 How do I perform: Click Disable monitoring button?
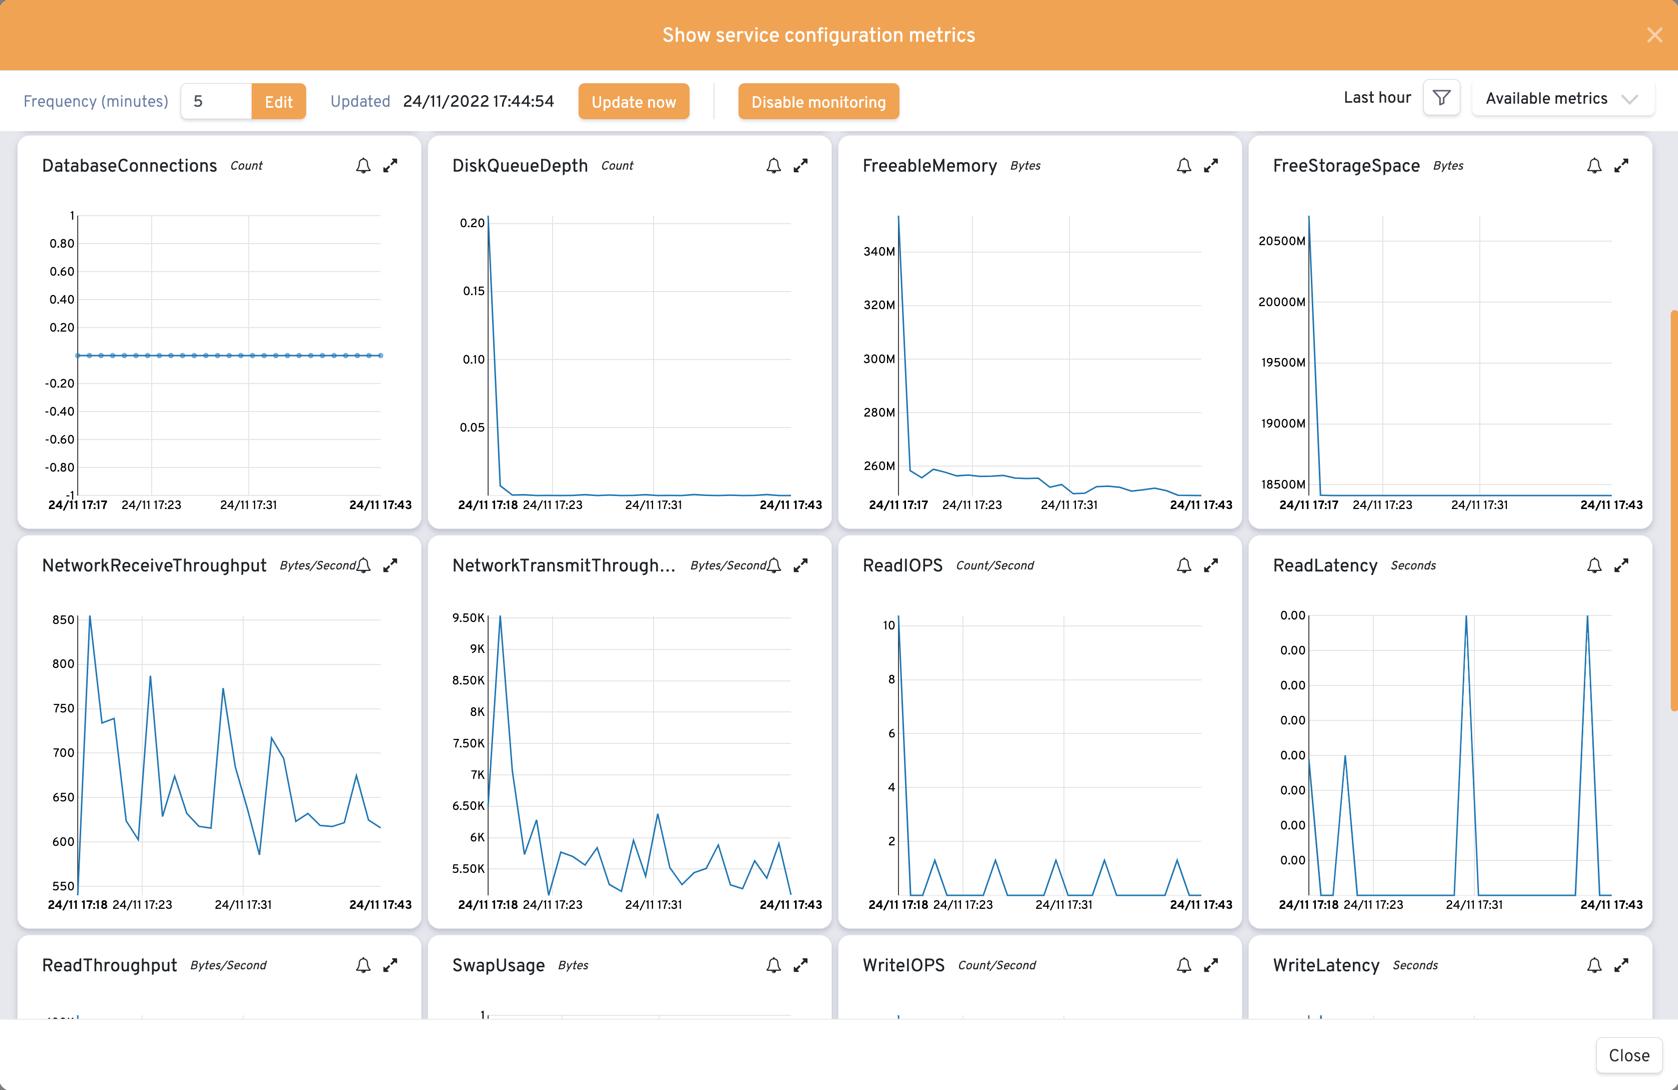coord(819,102)
